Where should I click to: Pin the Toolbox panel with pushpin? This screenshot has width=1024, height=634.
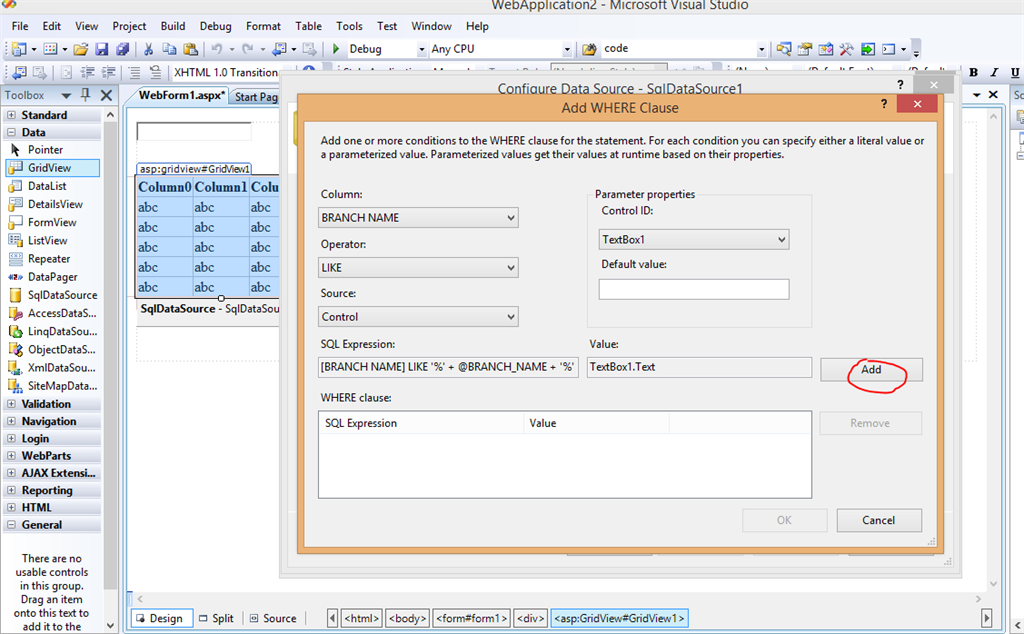(85, 95)
